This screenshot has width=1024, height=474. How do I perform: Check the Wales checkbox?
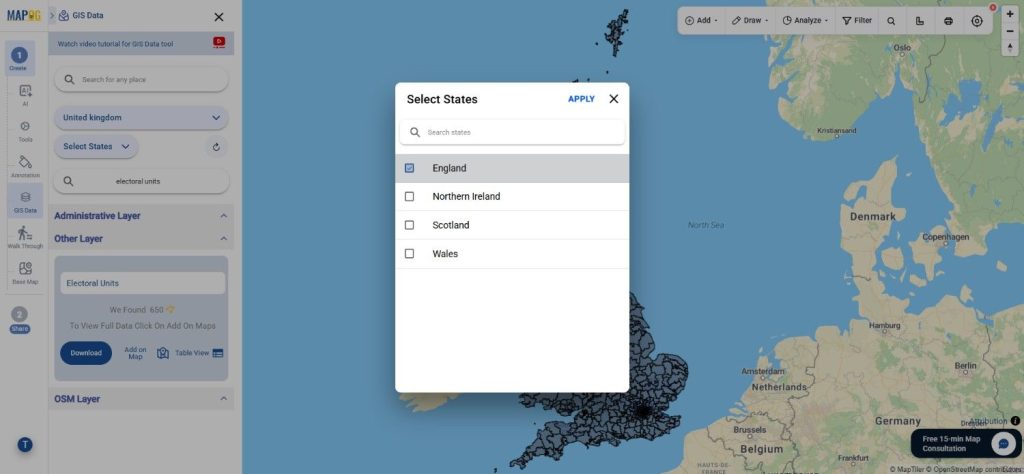click(x=409, y=254)
